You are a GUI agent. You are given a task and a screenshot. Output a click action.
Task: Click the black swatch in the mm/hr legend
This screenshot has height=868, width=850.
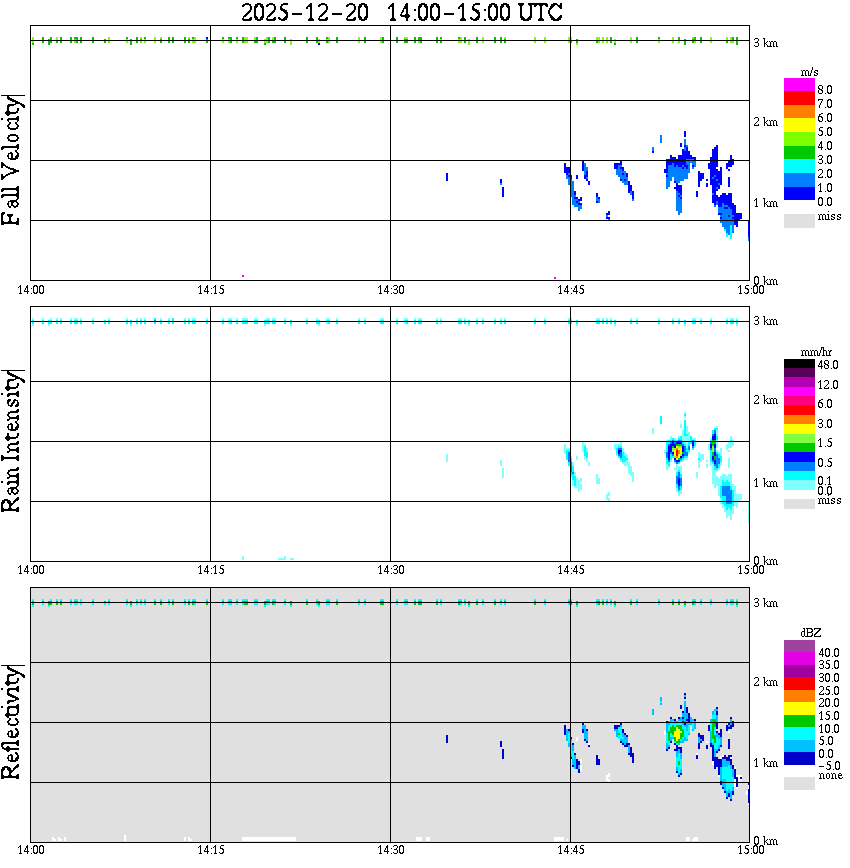tap(799, 364)
